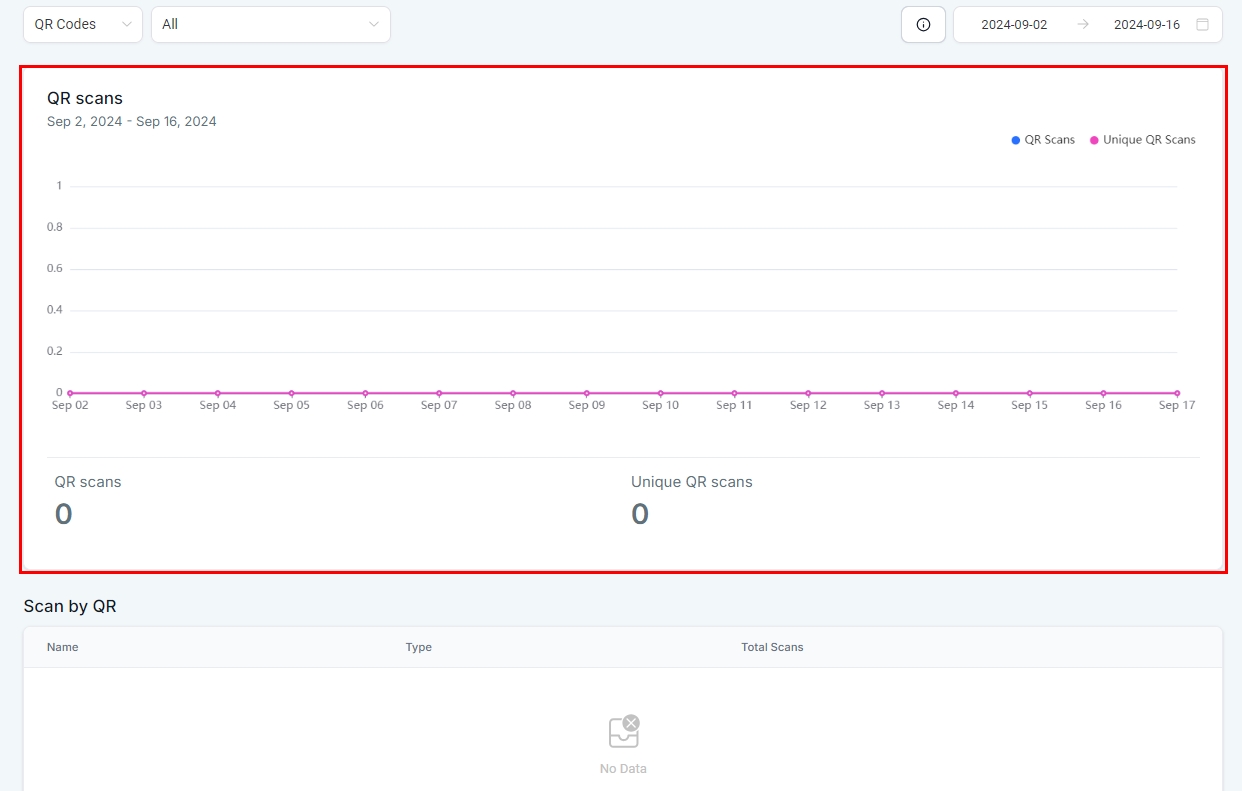Open the All filter dropdown
This screenshot has height=791, width=1242.
click(x=270, y=24)
